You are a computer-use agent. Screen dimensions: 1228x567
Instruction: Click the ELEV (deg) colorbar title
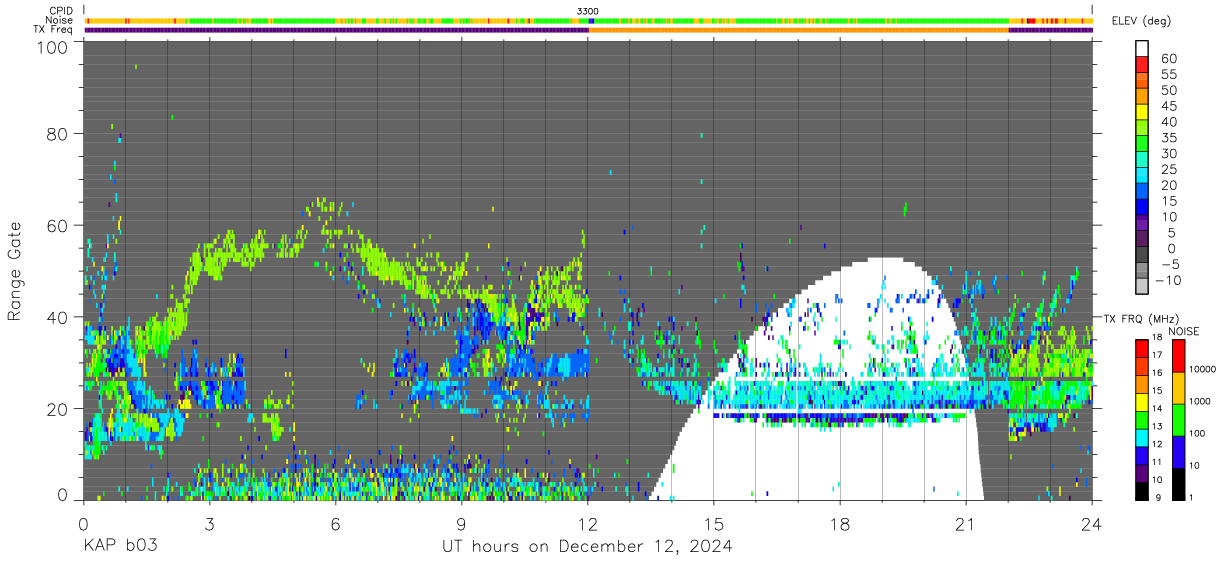tap(1142, 20)
